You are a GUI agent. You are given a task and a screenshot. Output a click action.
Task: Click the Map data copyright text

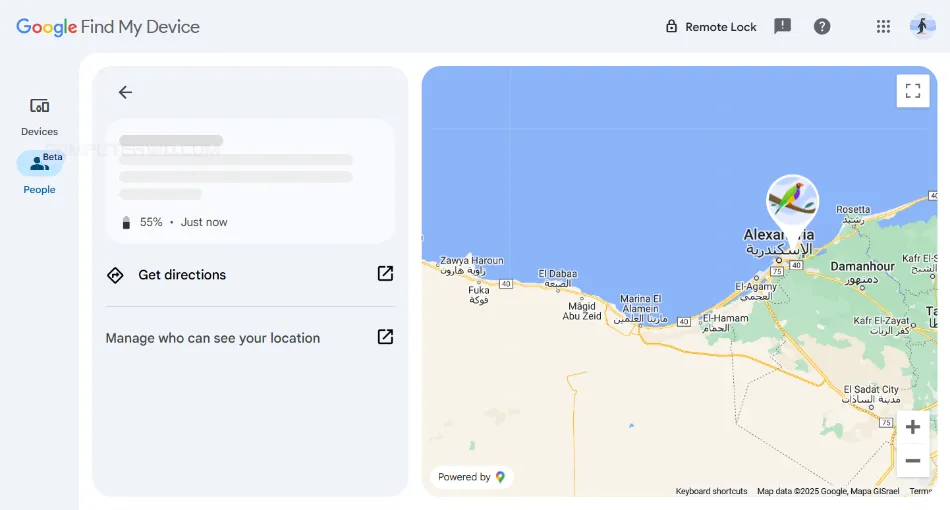[828, 491]
